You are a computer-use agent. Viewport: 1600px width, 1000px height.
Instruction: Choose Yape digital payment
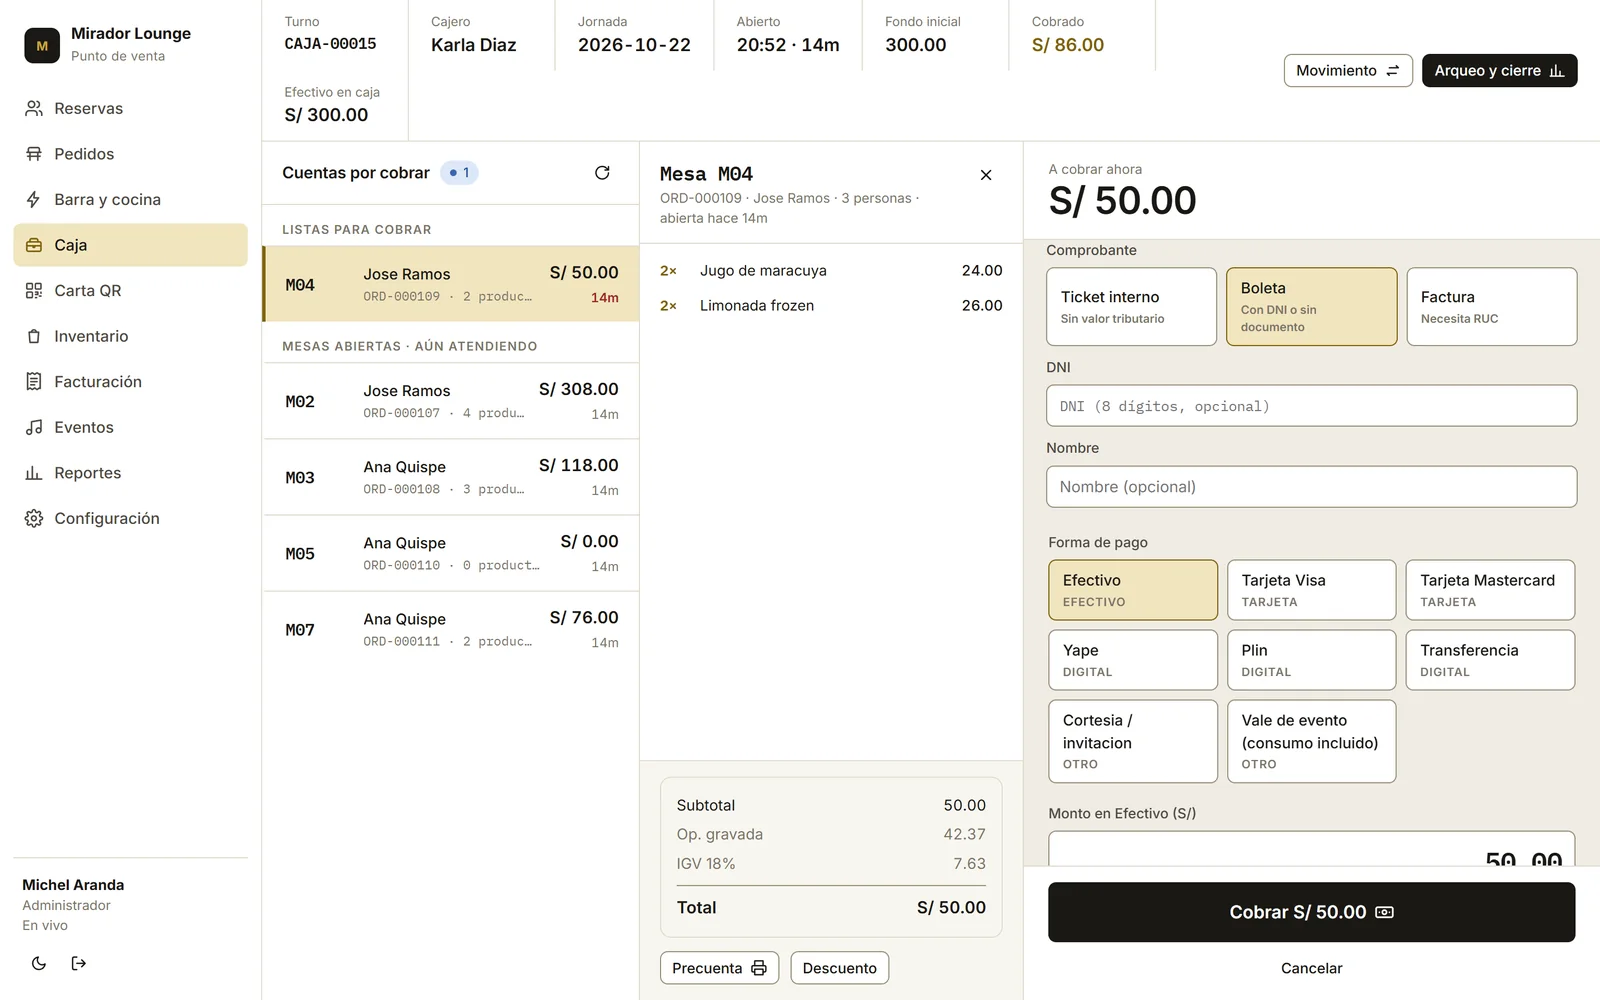pos(1133,660)
